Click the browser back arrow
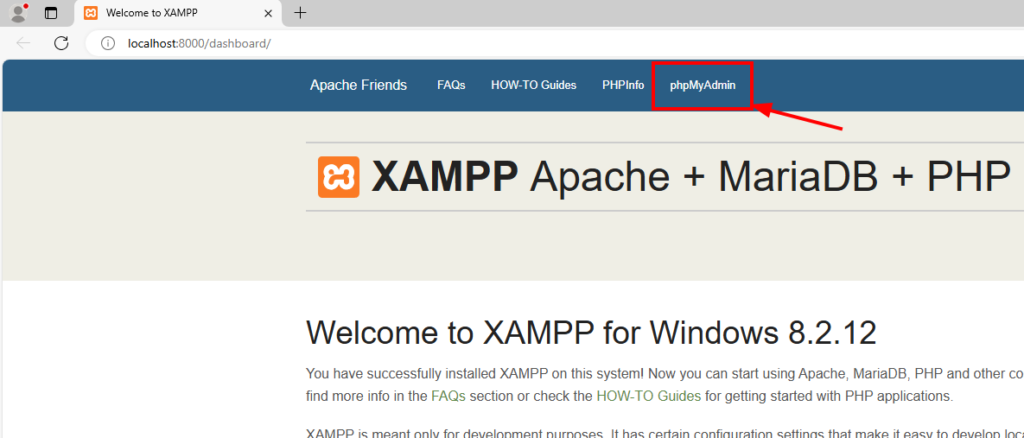1024x438 pixels. pos(24,43)
